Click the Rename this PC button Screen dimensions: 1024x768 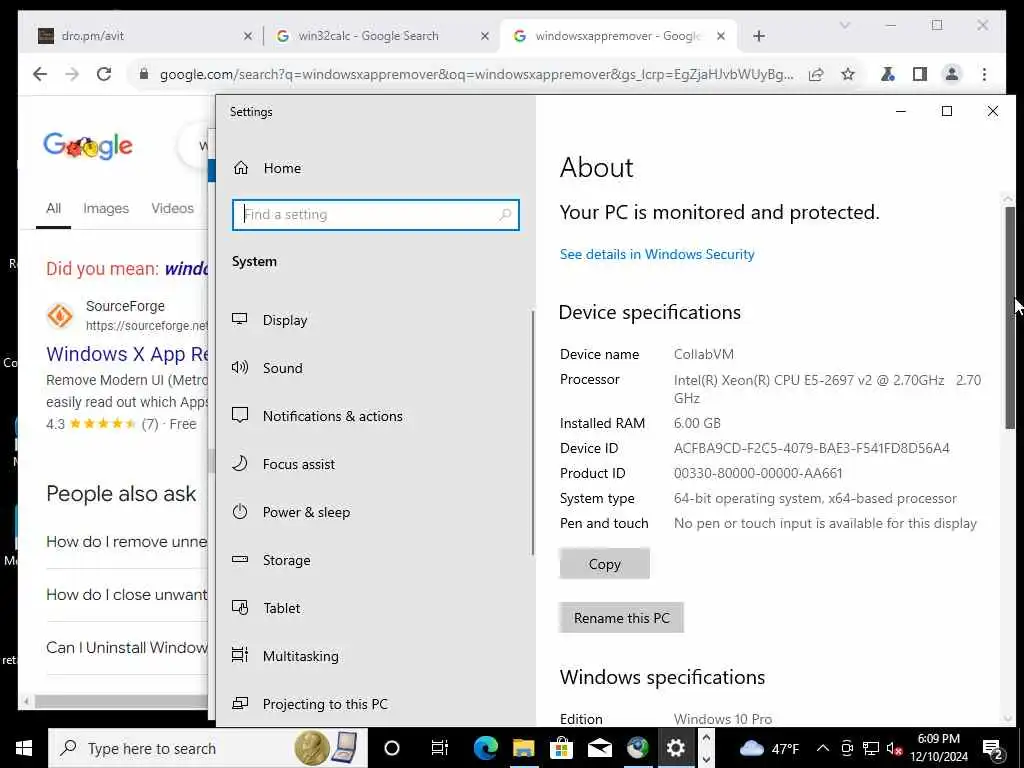coord(622,618)
